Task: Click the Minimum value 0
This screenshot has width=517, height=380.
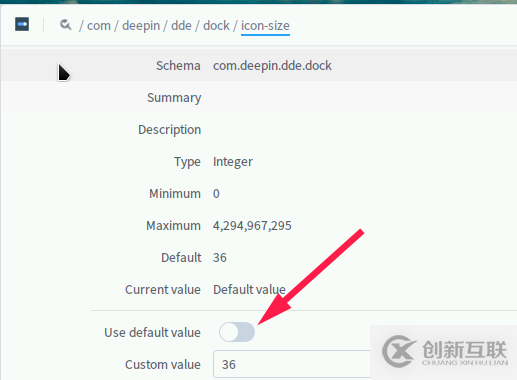Action: (x=216, y=194)
